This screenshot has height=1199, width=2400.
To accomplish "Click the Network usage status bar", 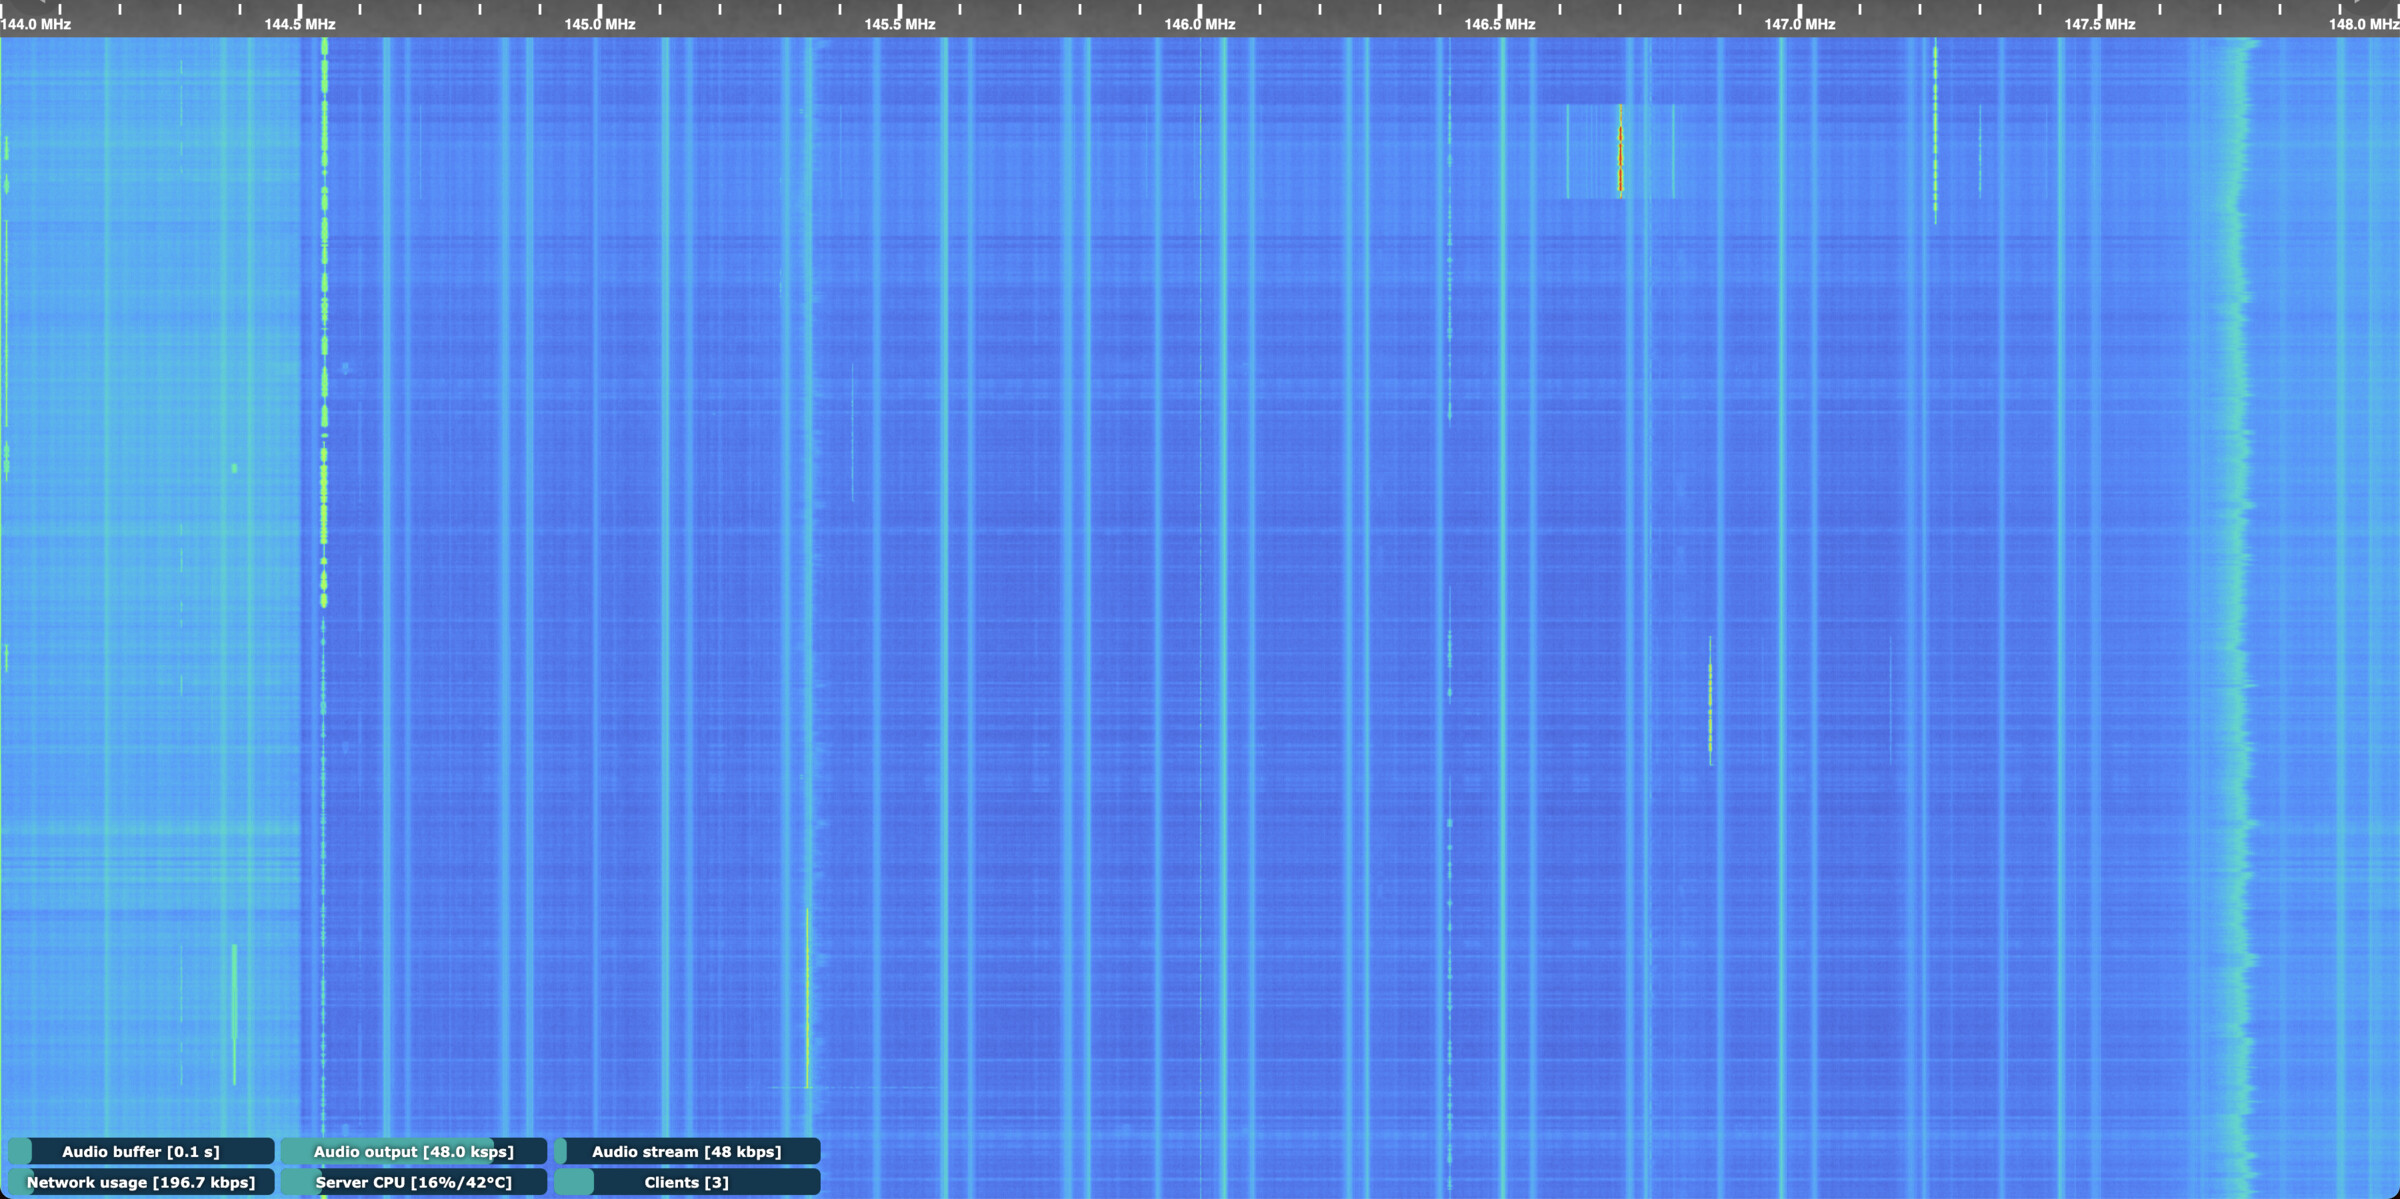I will 141,1182.
